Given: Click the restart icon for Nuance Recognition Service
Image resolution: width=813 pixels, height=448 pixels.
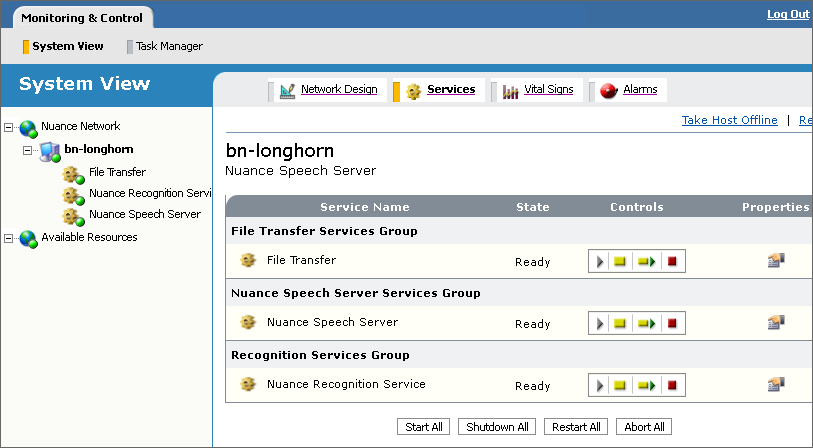Looking at the screenshot, I should (x=646, y=386).
